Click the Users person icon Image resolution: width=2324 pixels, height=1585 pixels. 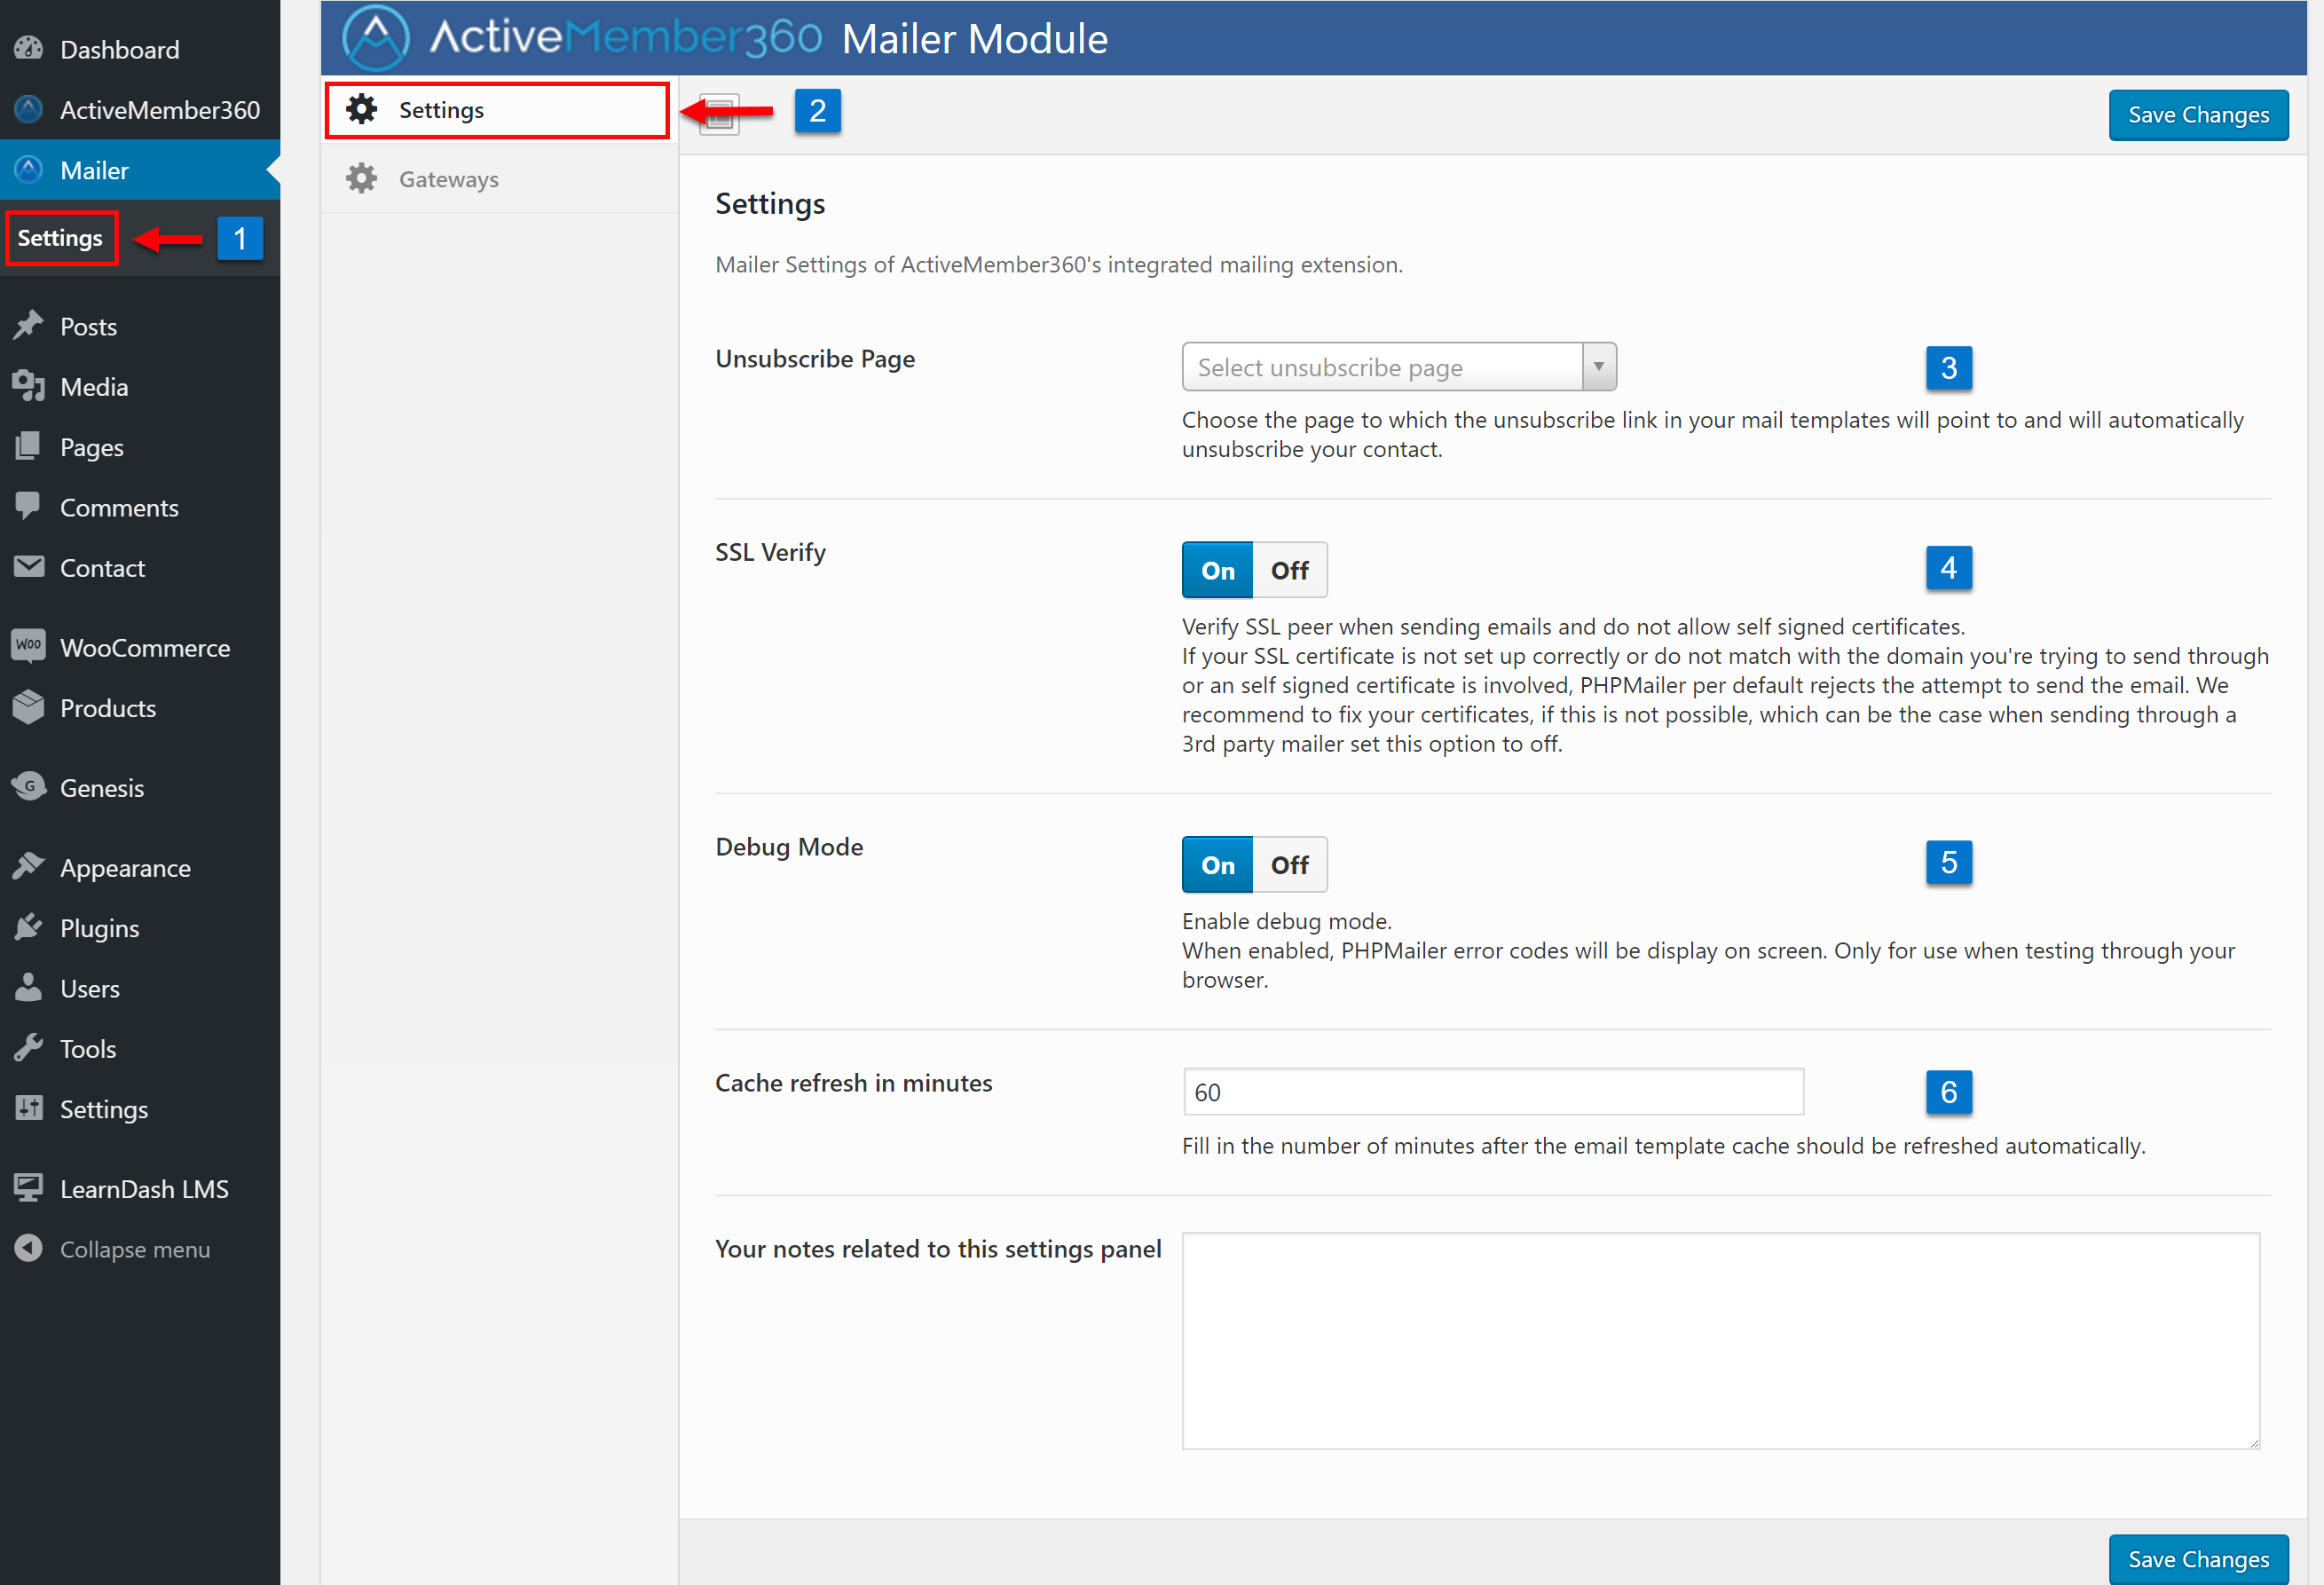click(29, 987)
